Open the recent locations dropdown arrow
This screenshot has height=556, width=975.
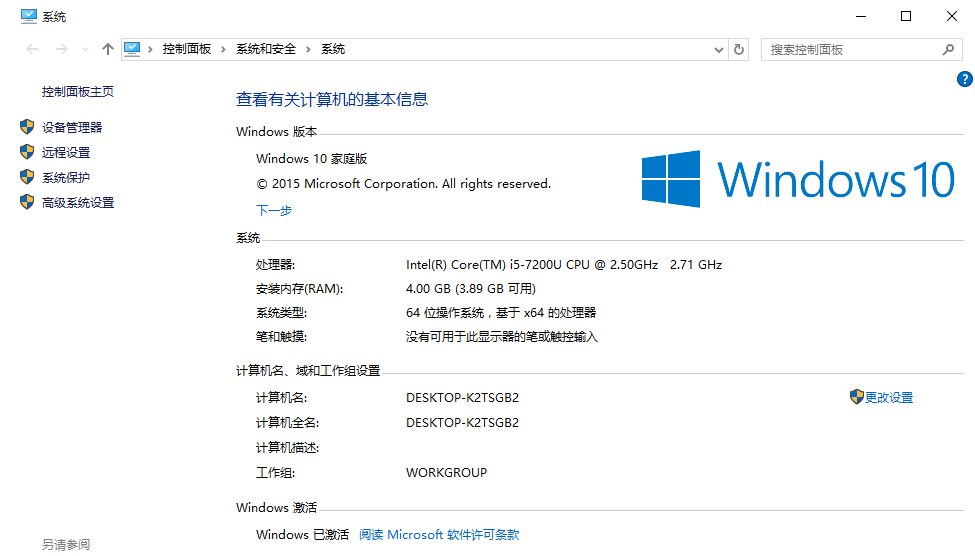84,50
